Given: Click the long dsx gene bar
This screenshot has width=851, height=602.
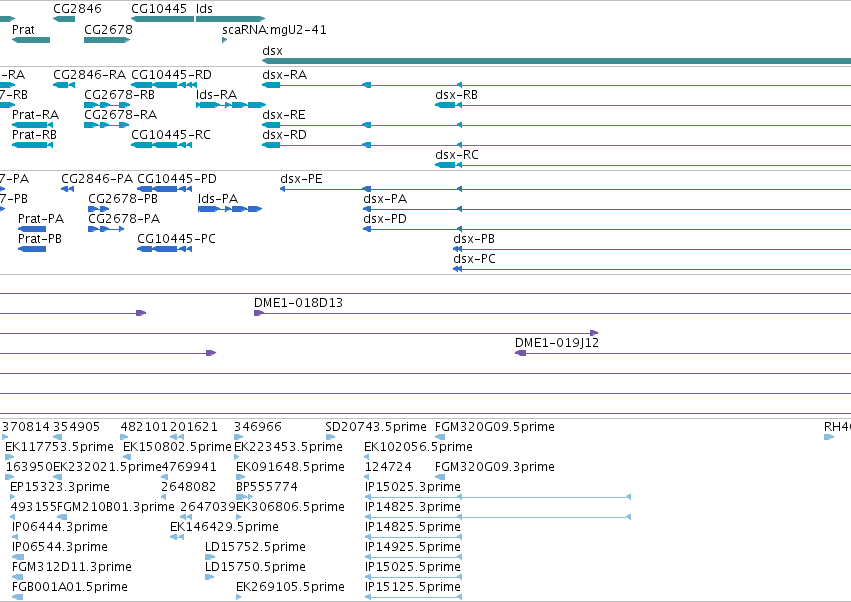Looking at the screenshot, I should tap(556, 61).
